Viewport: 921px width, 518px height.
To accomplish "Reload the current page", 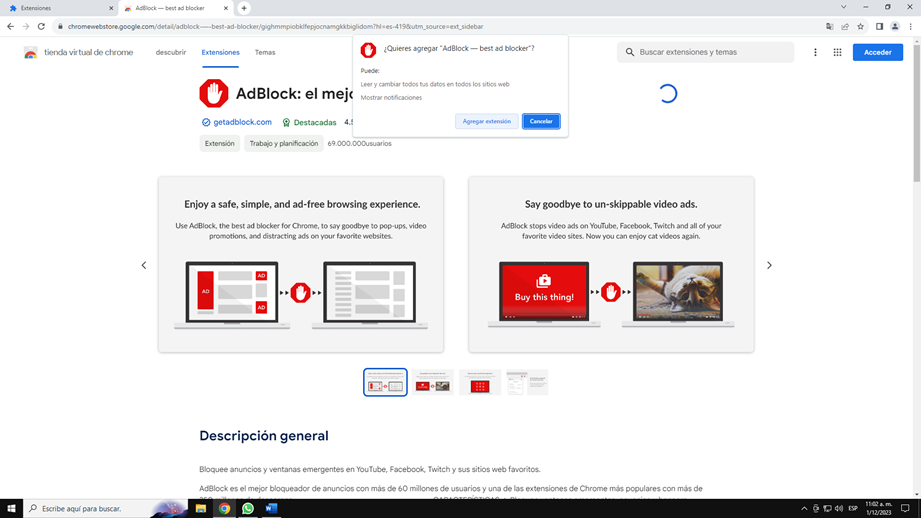I will tap(41, 26).
